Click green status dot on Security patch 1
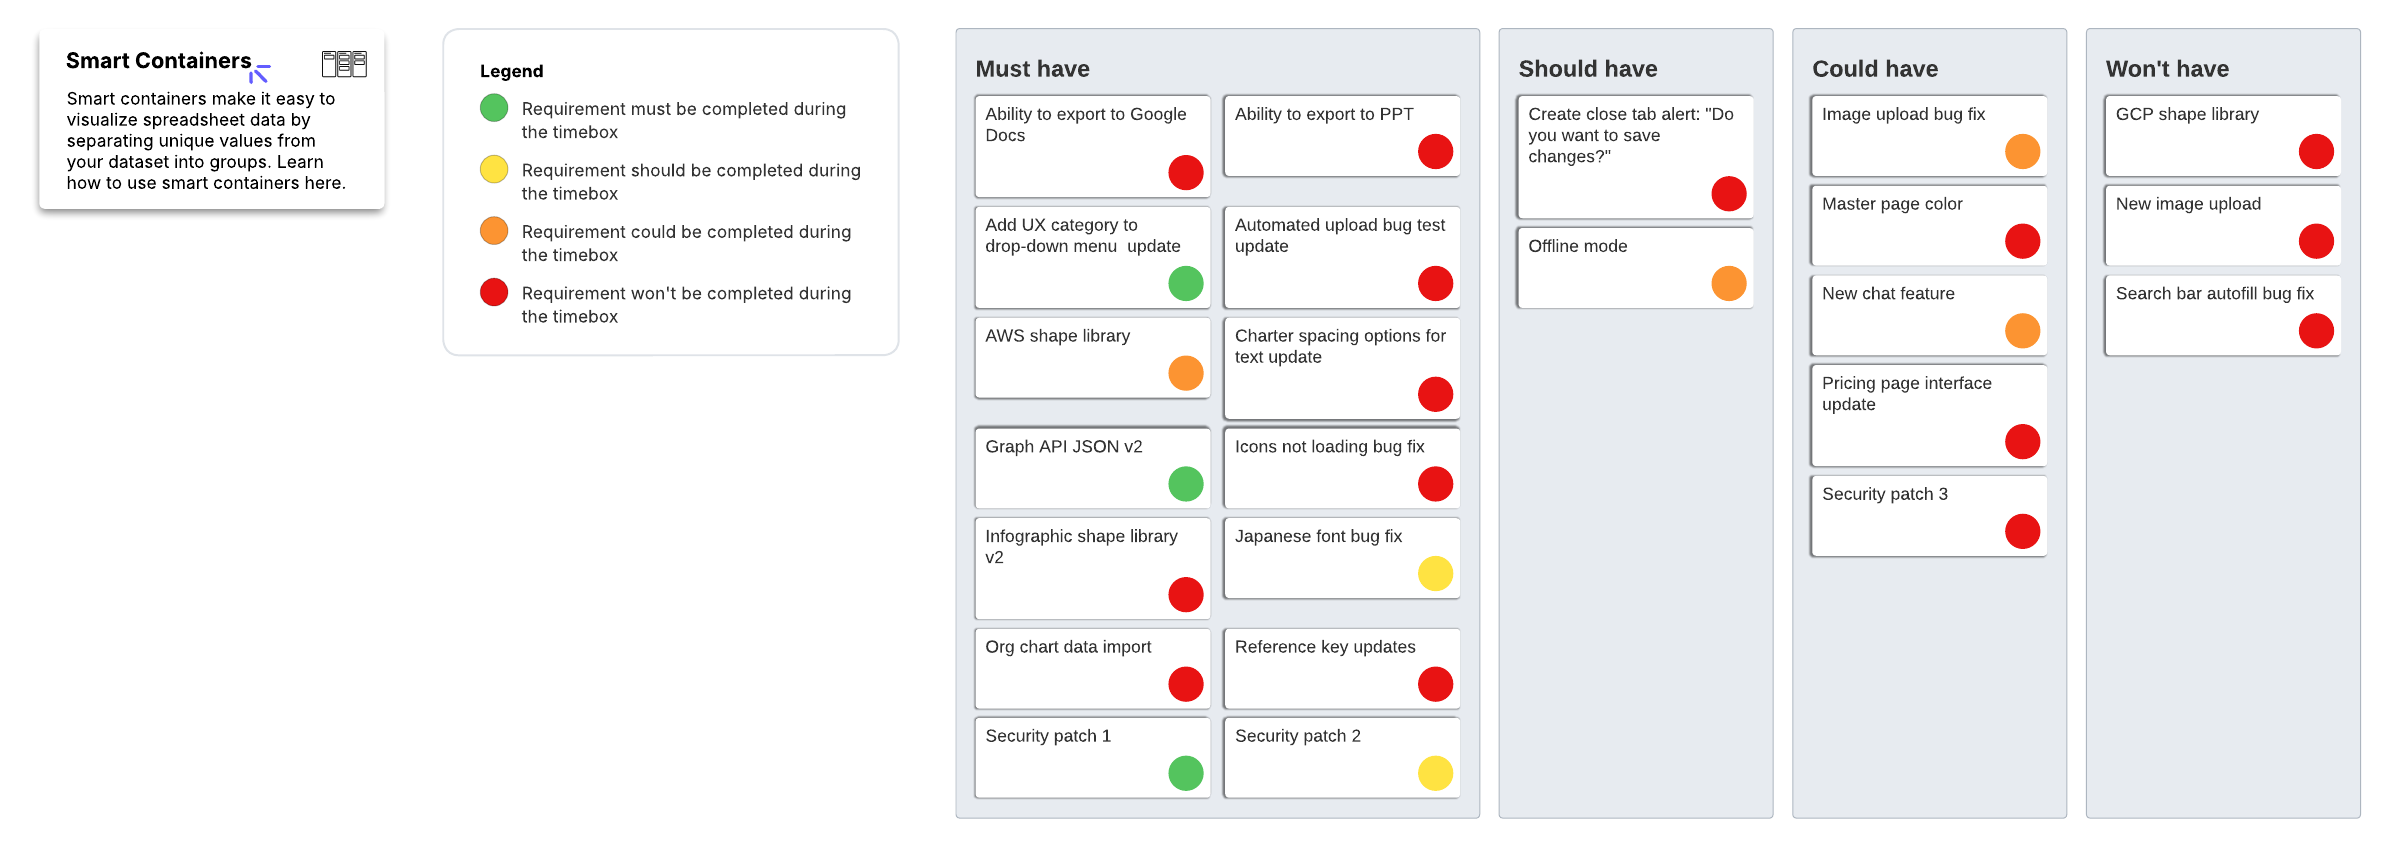Screen dimensions: 2400x868 coord(1185,773)
